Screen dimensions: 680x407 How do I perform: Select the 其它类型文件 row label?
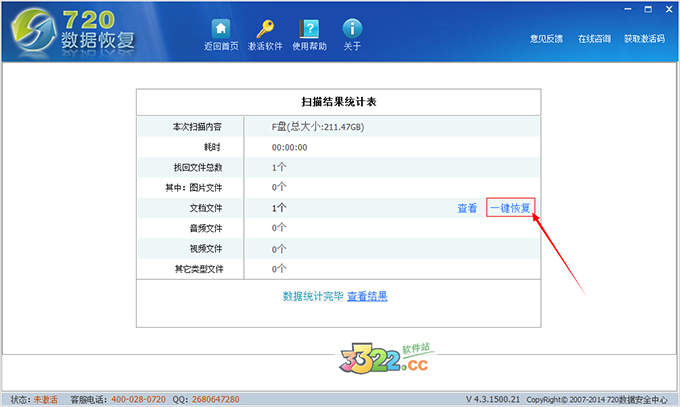click(199, 269)
